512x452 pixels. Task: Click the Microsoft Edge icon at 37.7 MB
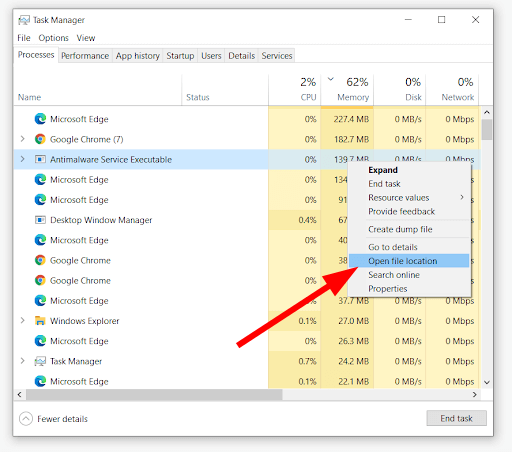40,301
